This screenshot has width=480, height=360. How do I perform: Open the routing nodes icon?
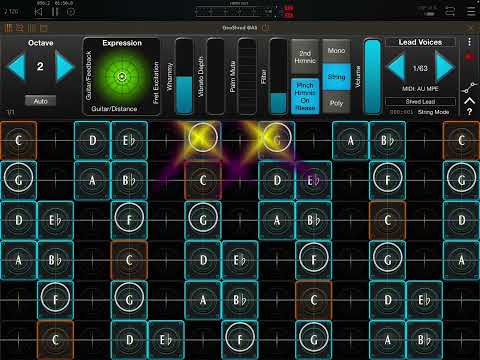469,88
